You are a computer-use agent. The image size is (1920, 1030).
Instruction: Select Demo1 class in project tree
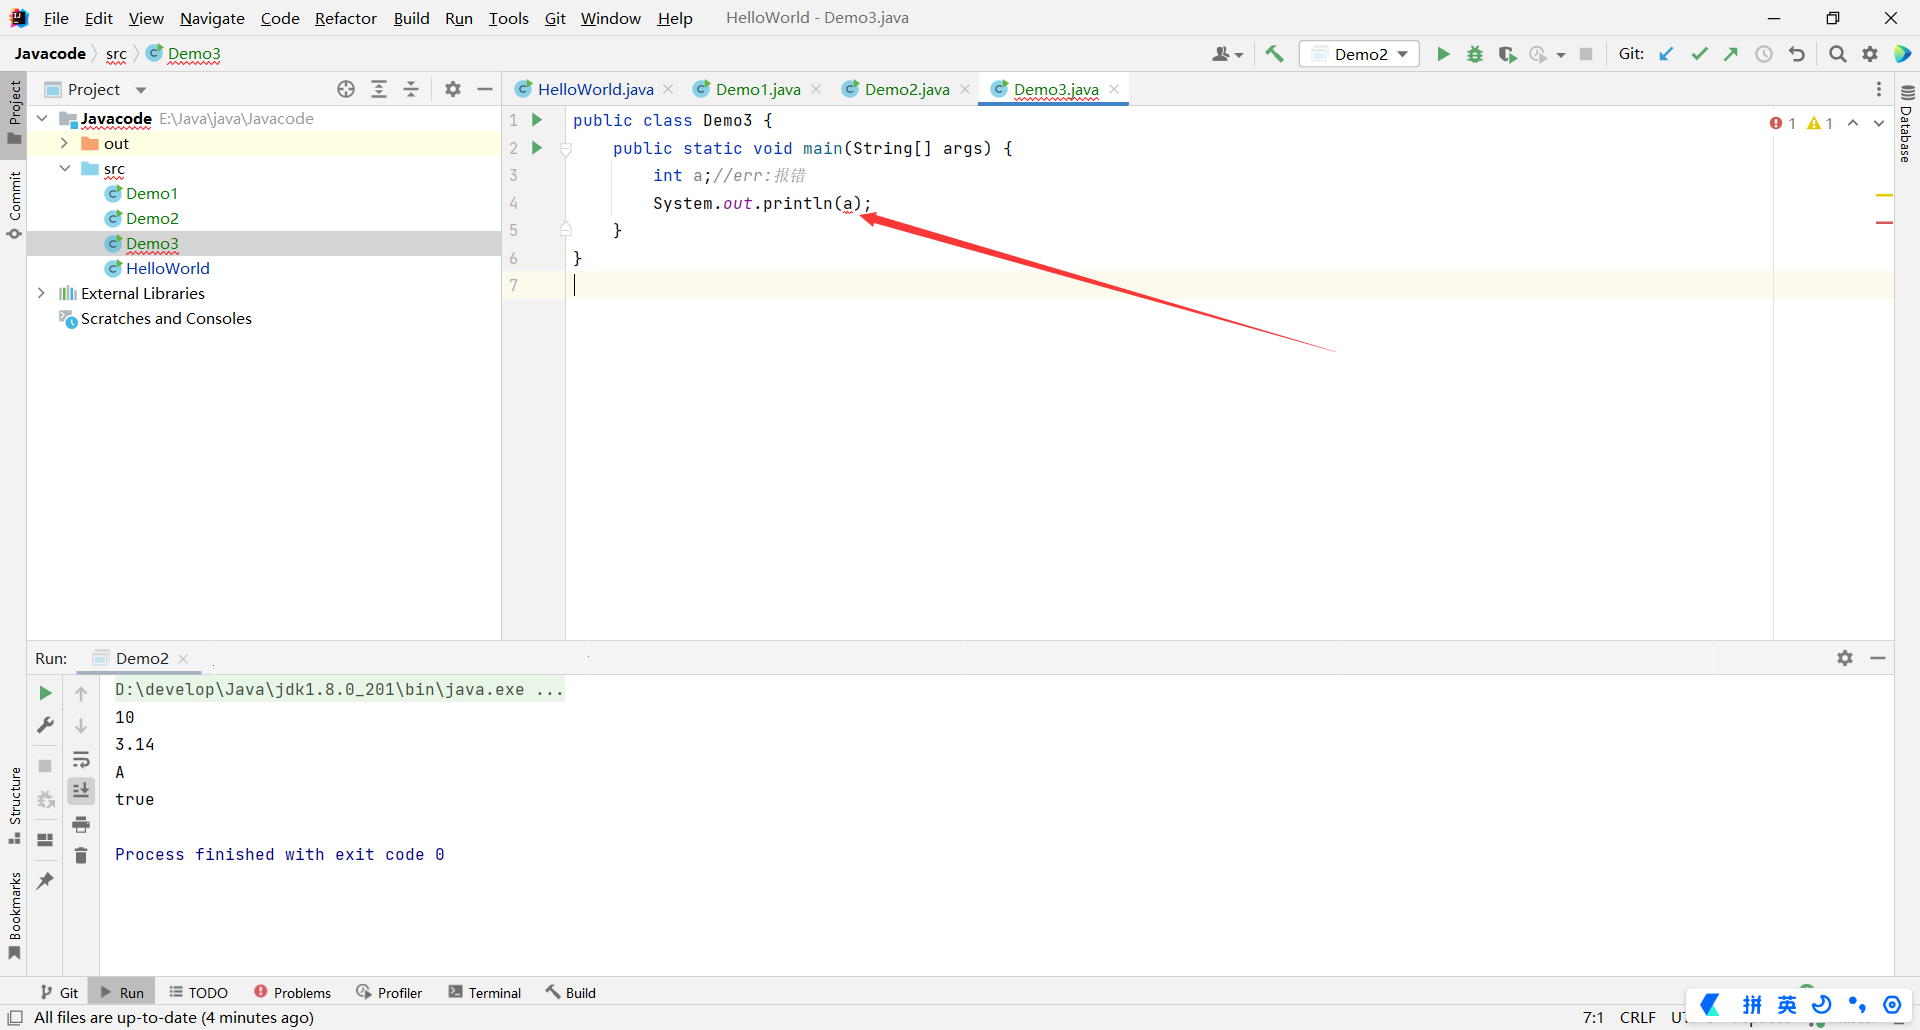pos(151,193)
